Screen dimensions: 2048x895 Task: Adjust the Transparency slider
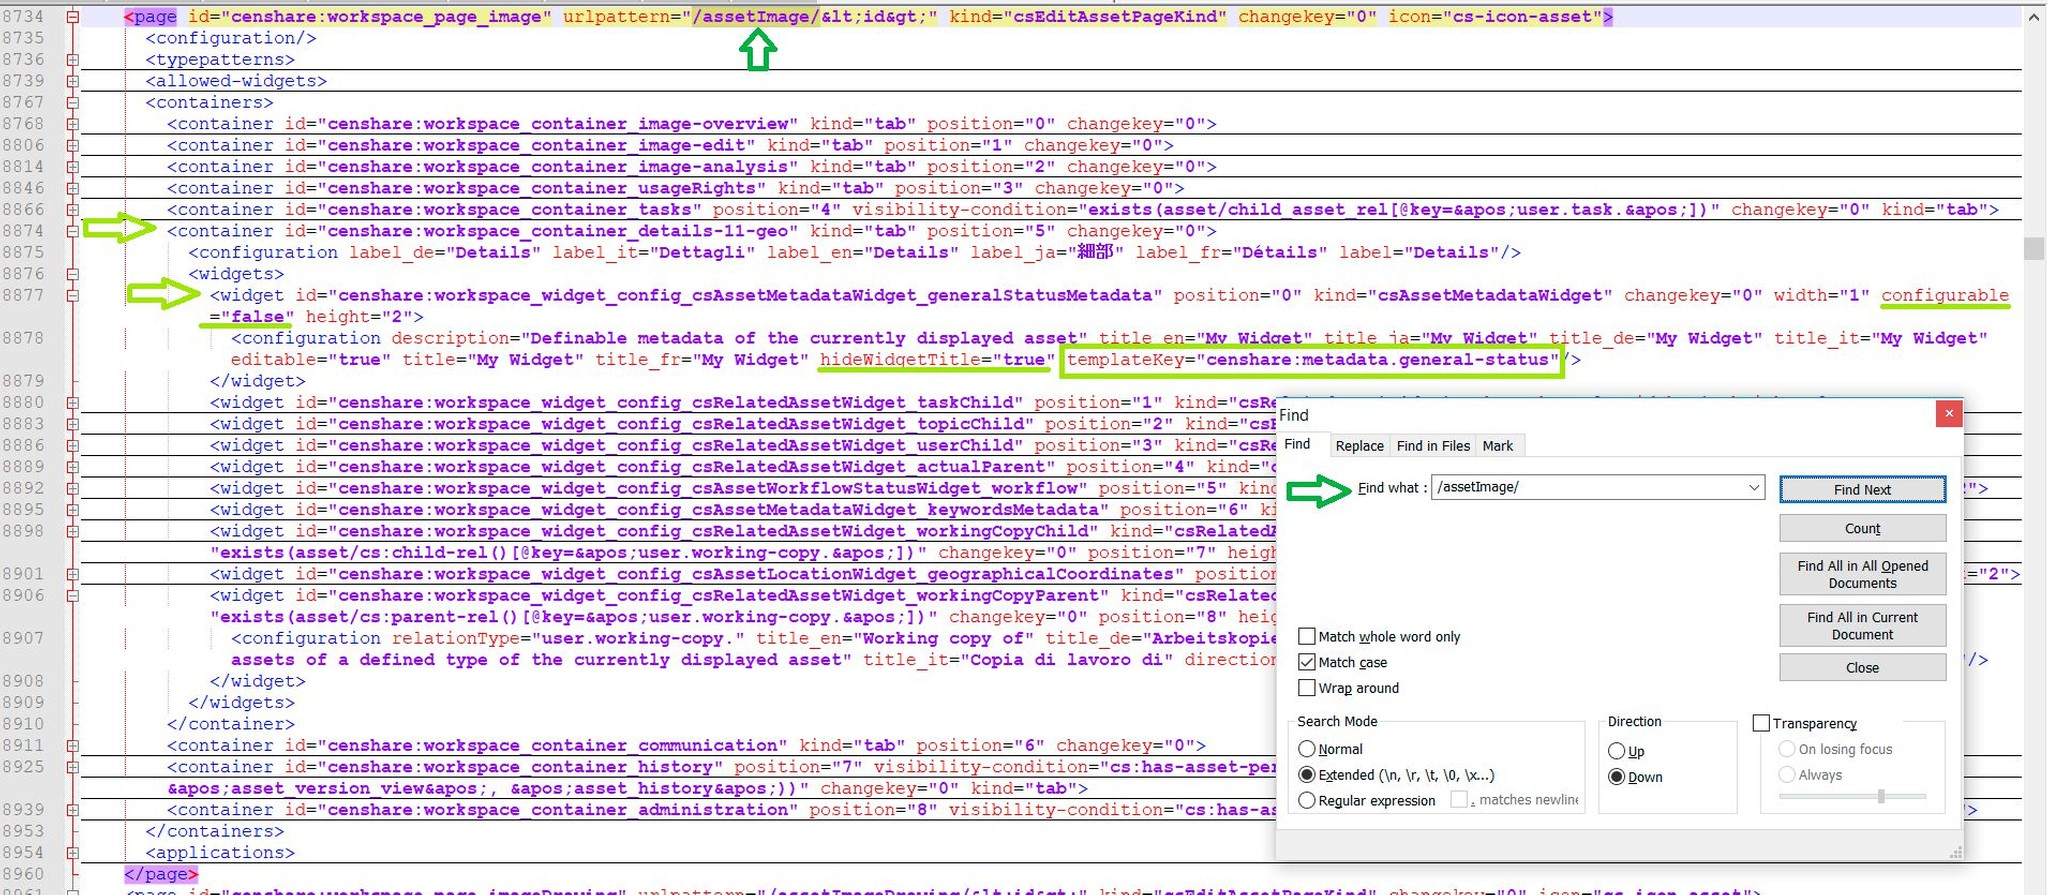pyautogui.click(x=1880, y=797)
